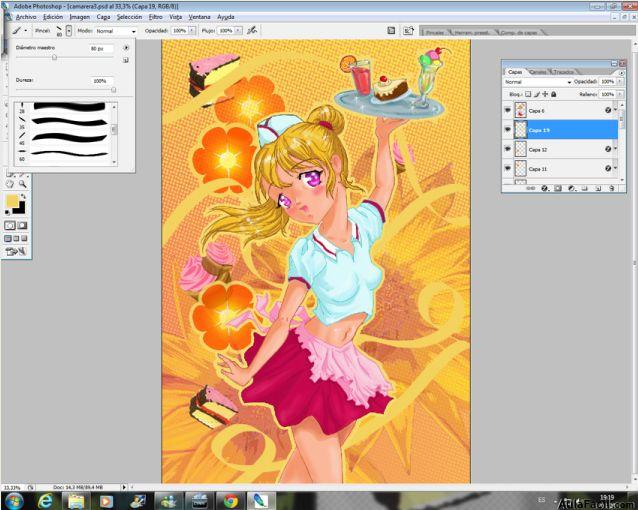Open layer effects icon on Capa 6
This screenshot has height=510, width=638.
(x=608, y=110)
